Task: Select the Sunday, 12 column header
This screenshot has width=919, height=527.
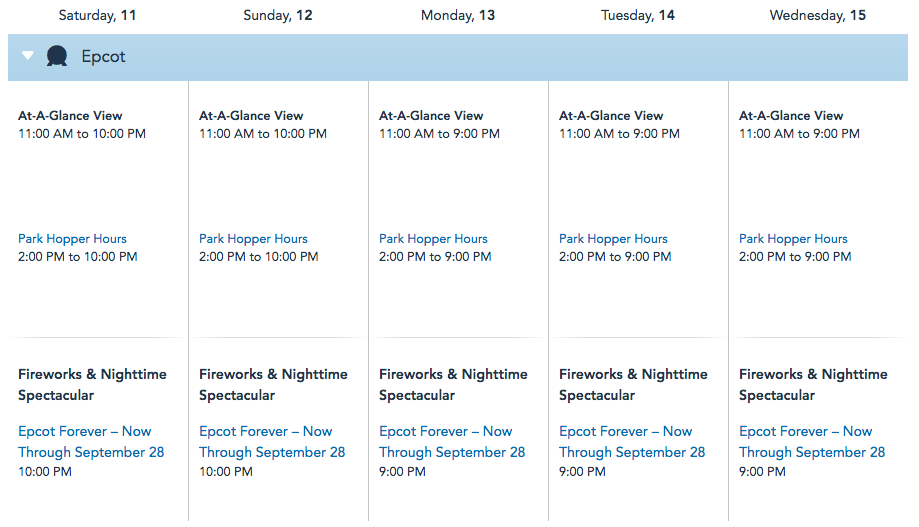Action: pyautogui.click(x=278, y=16)
